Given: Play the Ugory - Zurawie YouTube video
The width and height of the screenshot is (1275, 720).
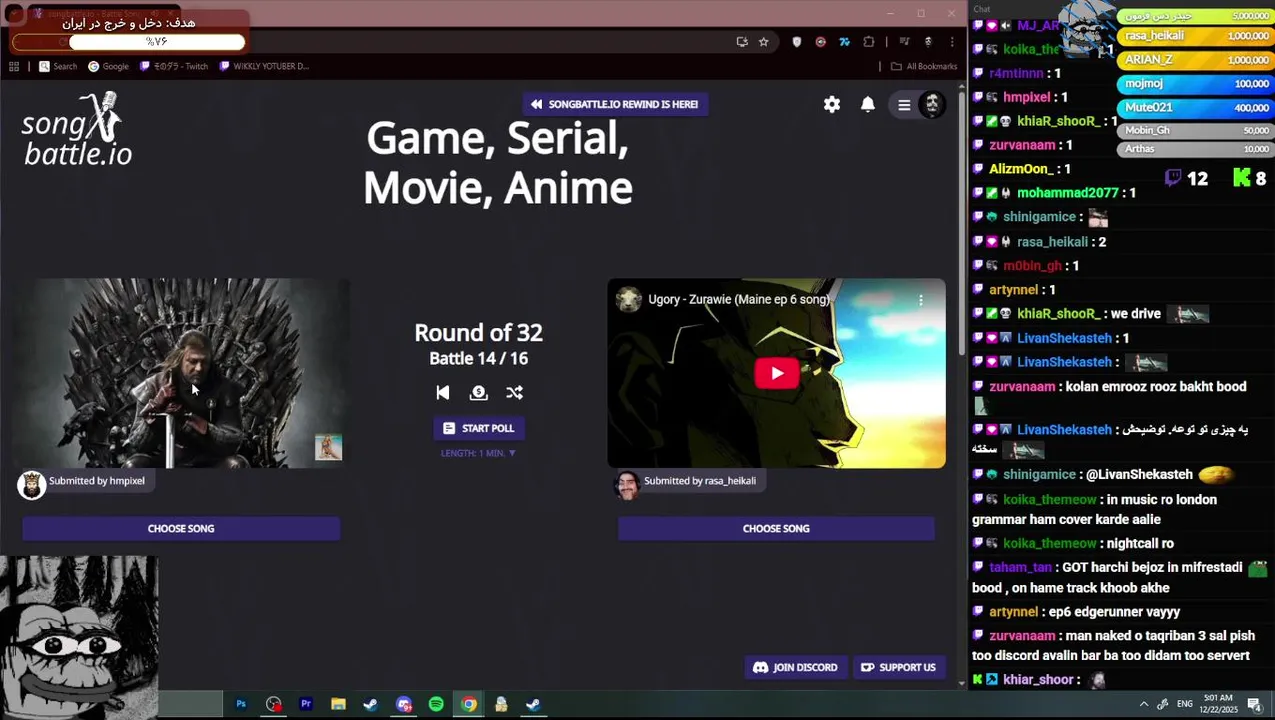Looking at the screenshot, I should pos(777,373).
